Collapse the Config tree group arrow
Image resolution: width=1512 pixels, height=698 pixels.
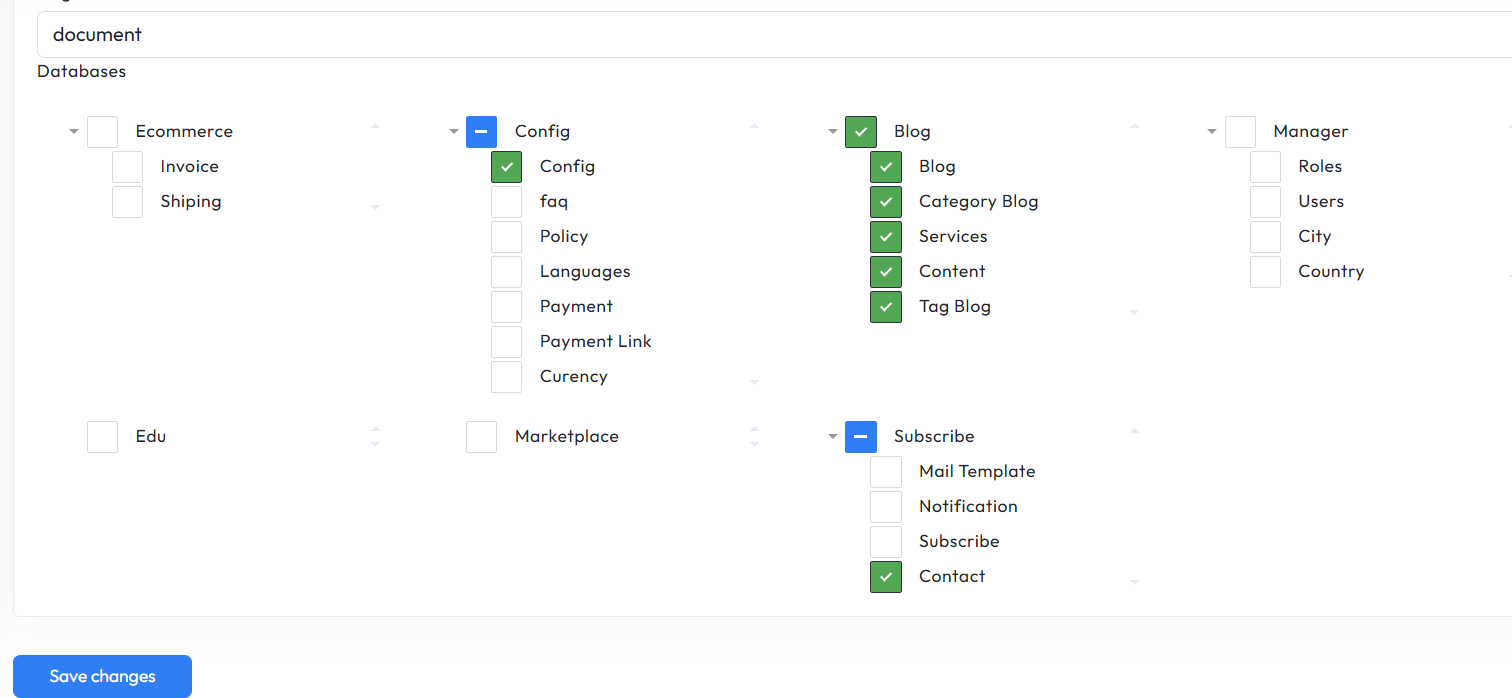click(x=454, y=132)
